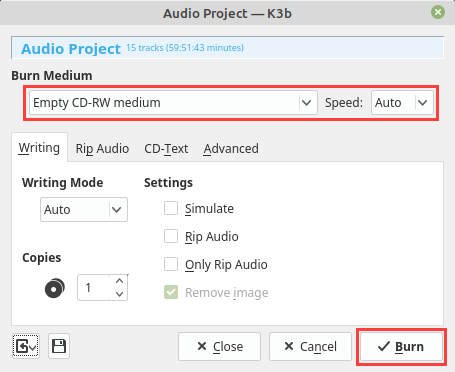455x372 pixels.
Task: Decrease copies with the down arrow
Action: (x=119, y=294)
